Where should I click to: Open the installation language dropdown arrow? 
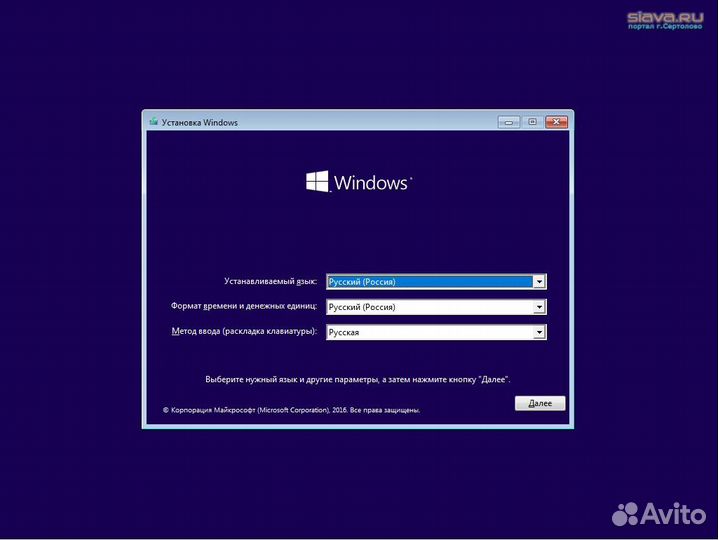click(539, 282)
